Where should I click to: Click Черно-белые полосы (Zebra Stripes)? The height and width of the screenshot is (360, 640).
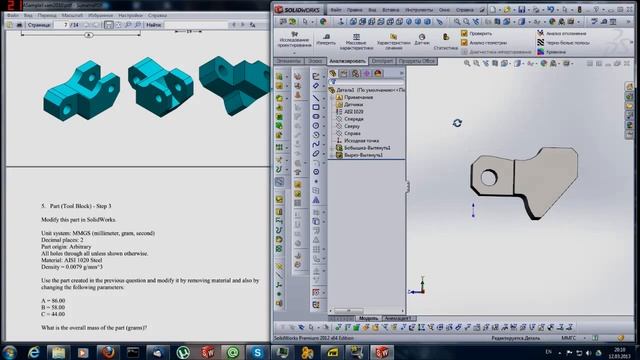562,42
